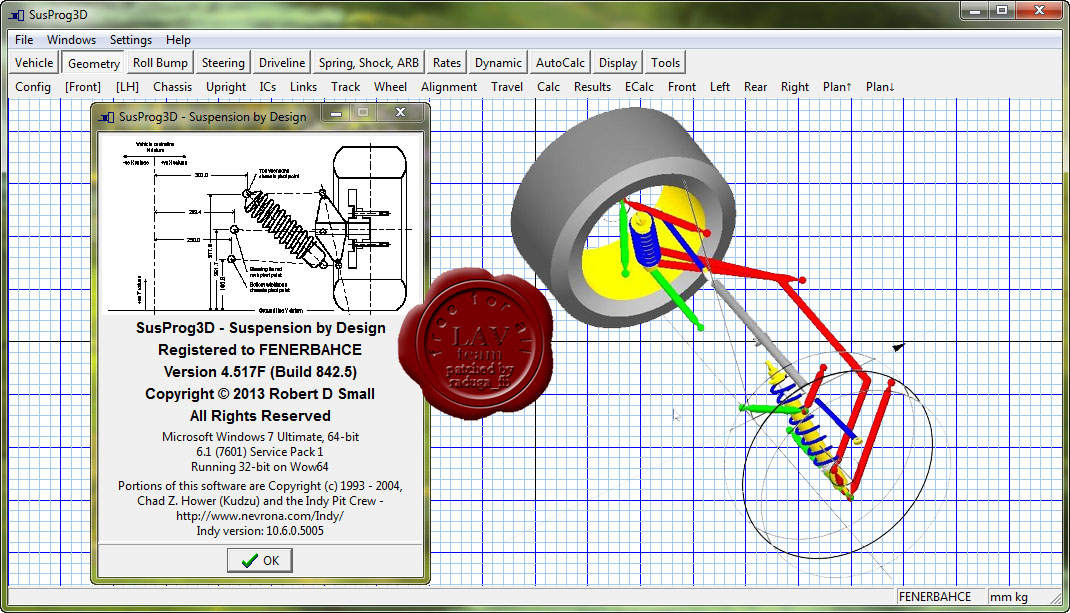
Task: Switch to the Steering tab
Action: coord(223,63)
